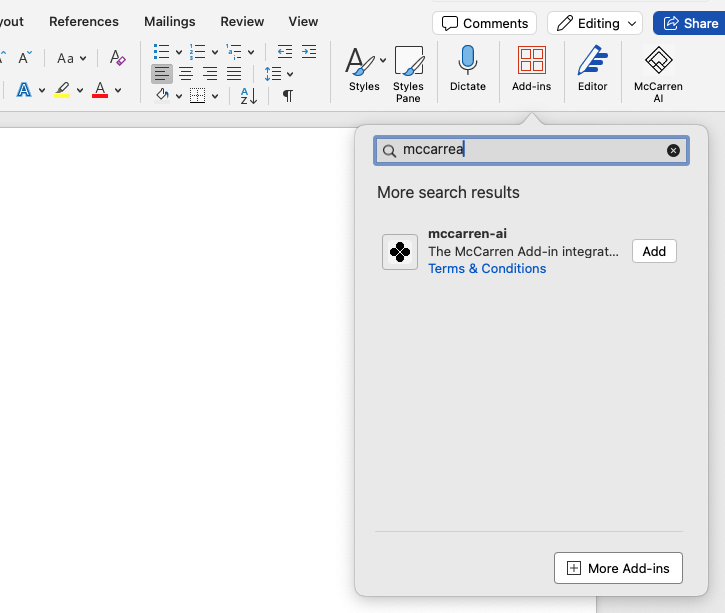This screenshot has width=725, height=613.
Task: Toggle Align Right paragraph alignment
Action: (210, 74)
